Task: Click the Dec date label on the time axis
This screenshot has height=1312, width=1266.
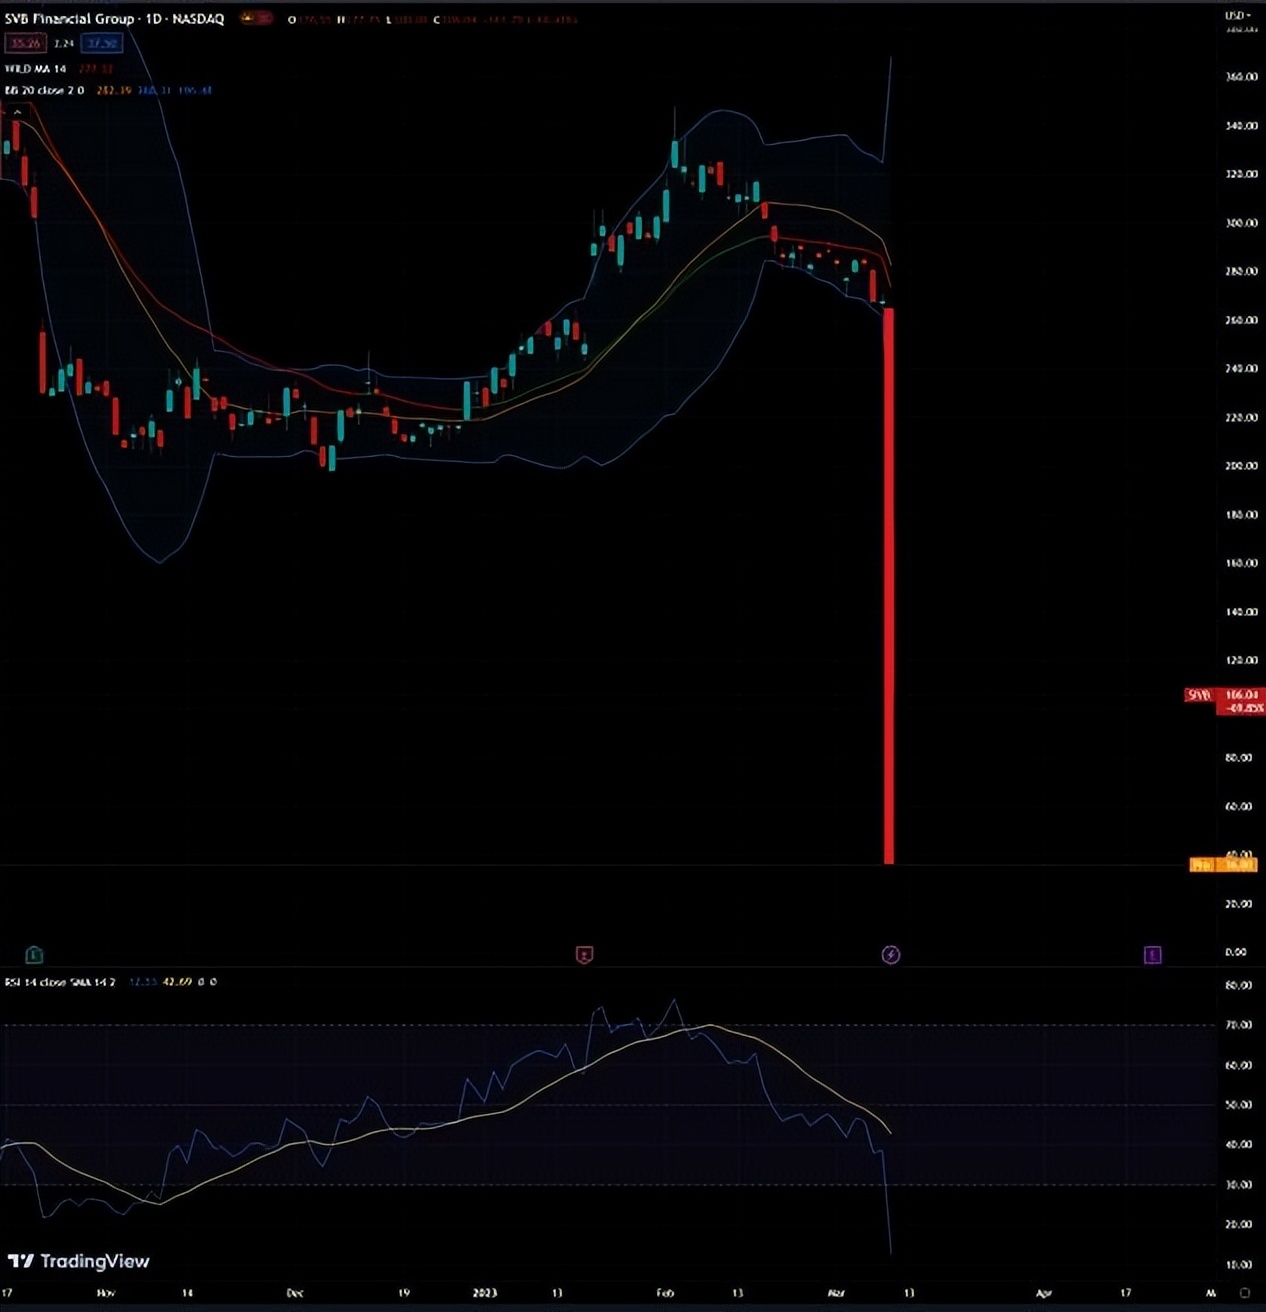Action: pyautogui.click(x=295, y=1293)
